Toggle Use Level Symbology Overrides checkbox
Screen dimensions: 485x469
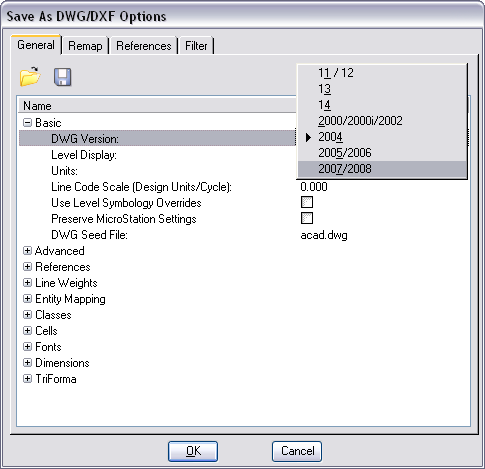[307, 202]
